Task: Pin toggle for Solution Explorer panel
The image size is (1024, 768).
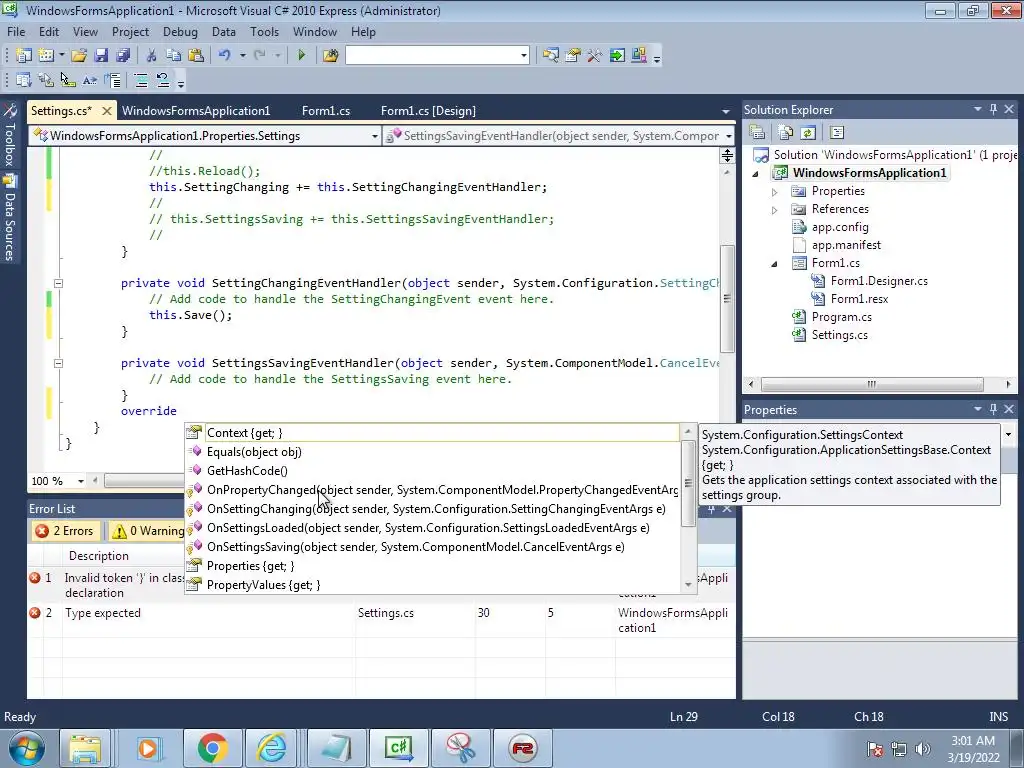Action: (993, 110)
